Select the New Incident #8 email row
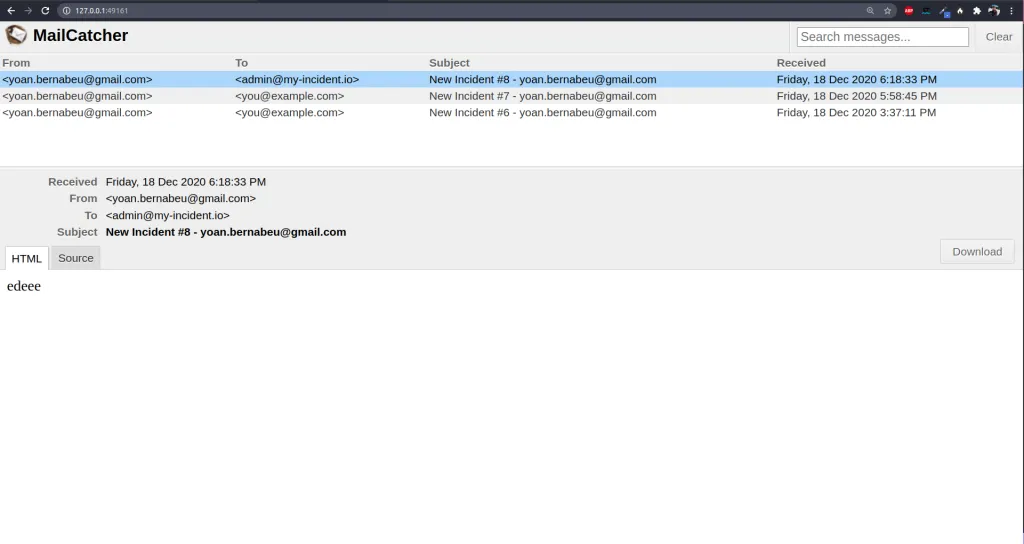The width and height of the screenshot is (1024, 544). 542,79
